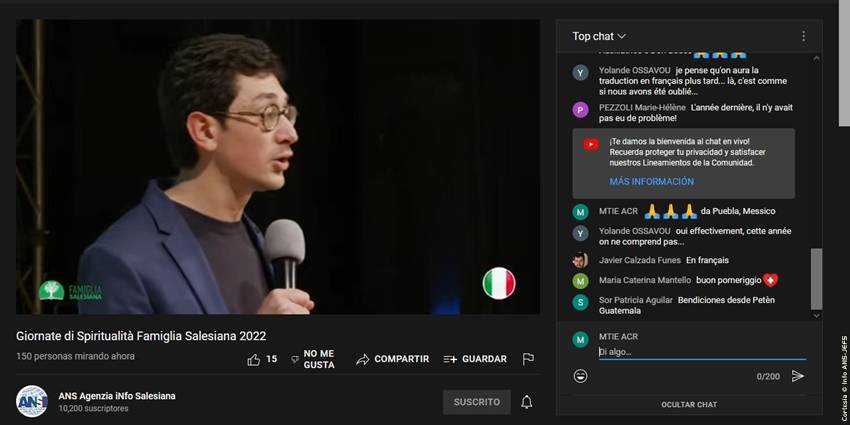Click the video title 'Giornate di Spiritualità Famiglia Salesiana 2022'
The height and width of the screenshot is (425, 850).
(x=141, y=336)
